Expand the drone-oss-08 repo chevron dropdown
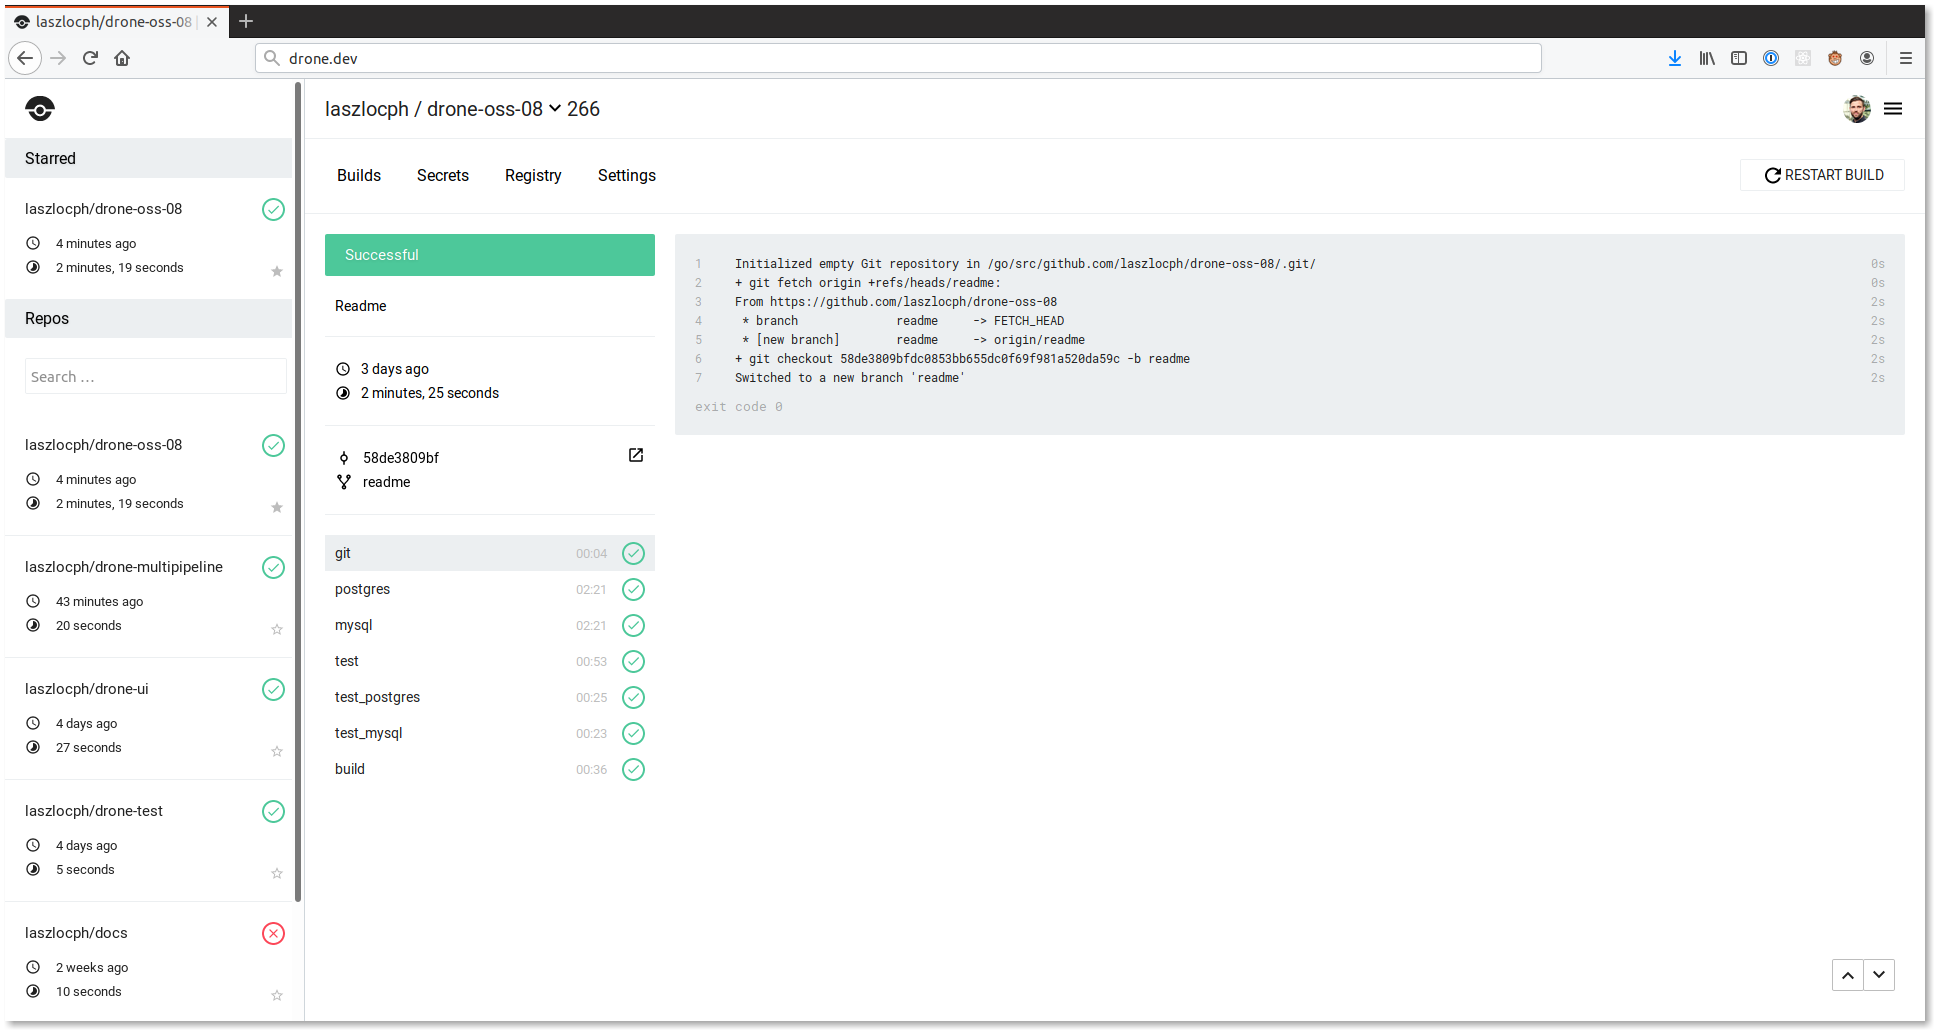This screenshot has height=1030, width=1934. click(x=555, y=109)
